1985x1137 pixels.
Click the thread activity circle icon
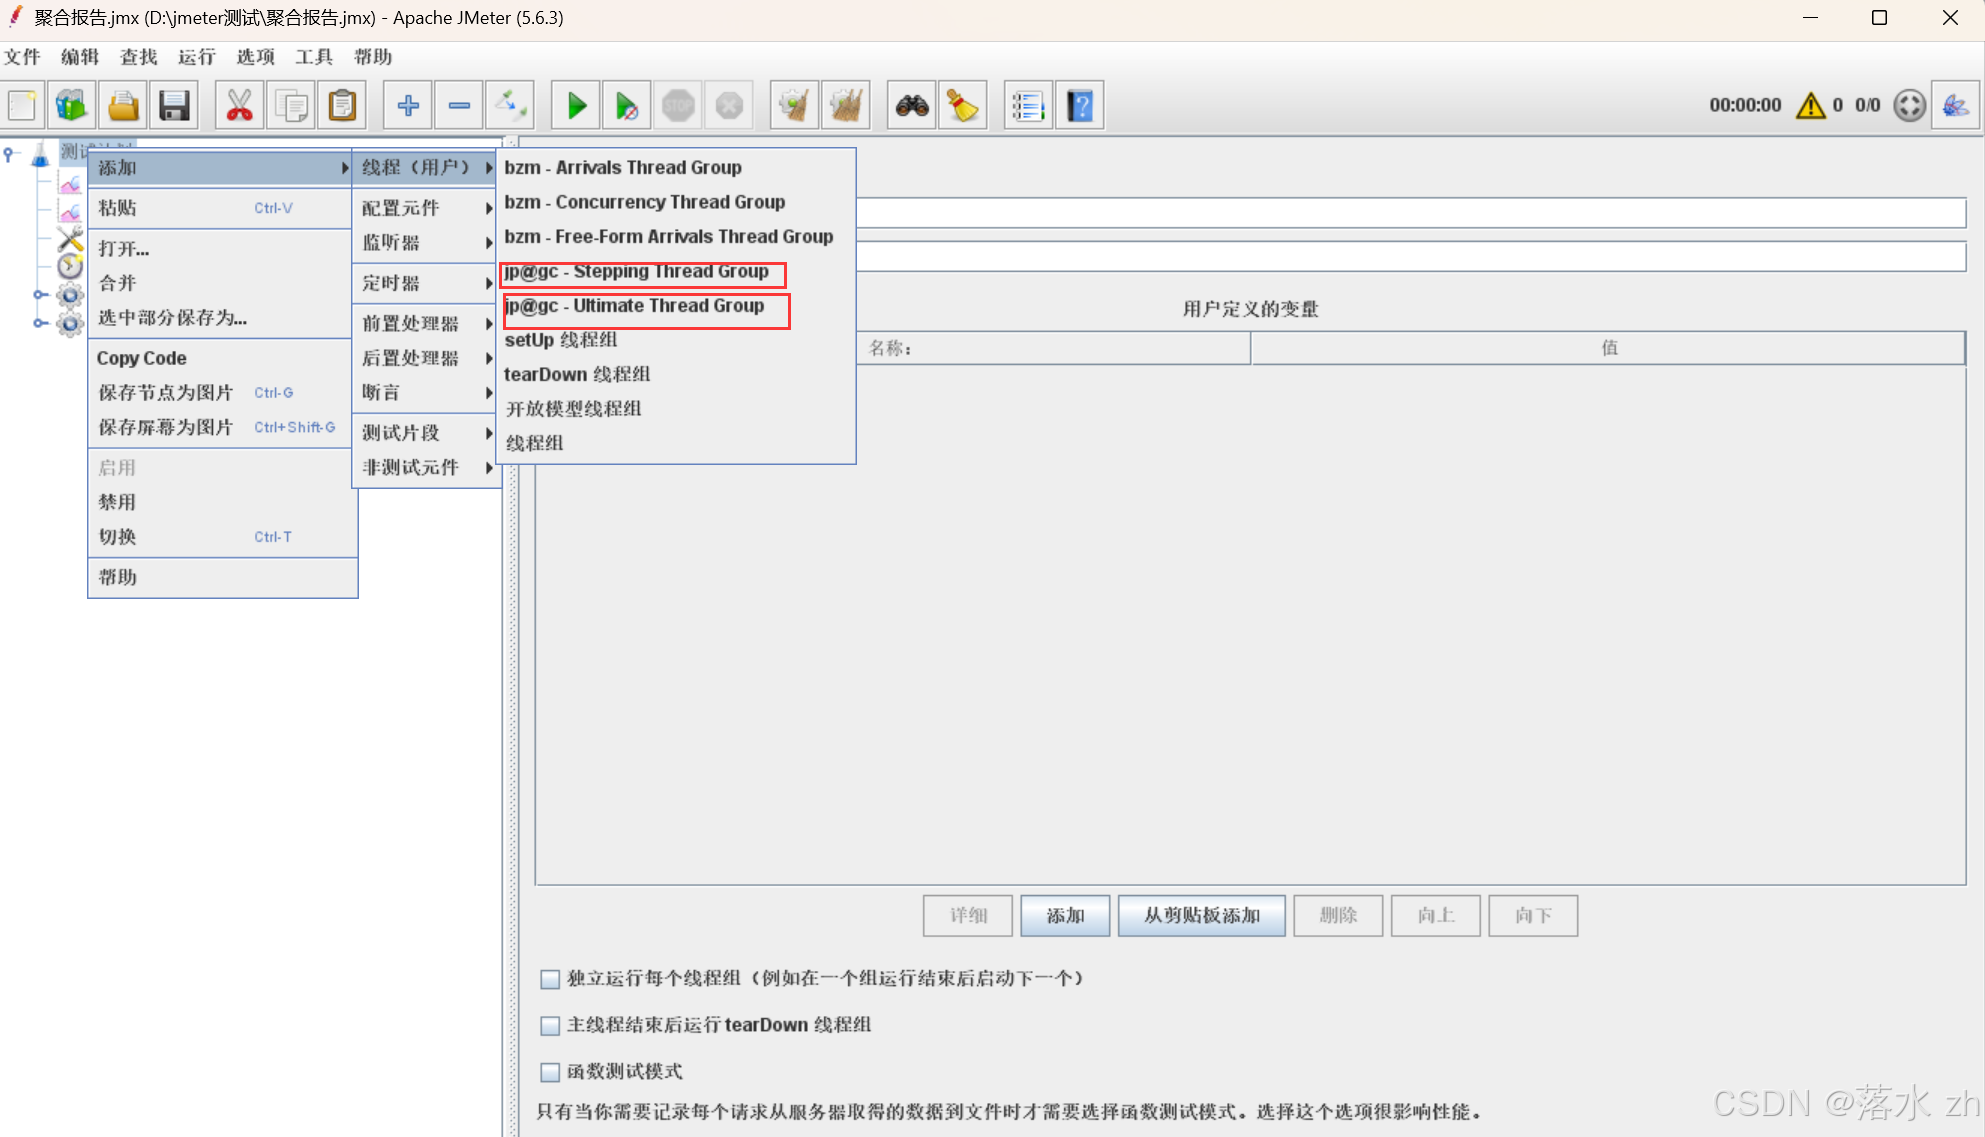click(1909, 105)
